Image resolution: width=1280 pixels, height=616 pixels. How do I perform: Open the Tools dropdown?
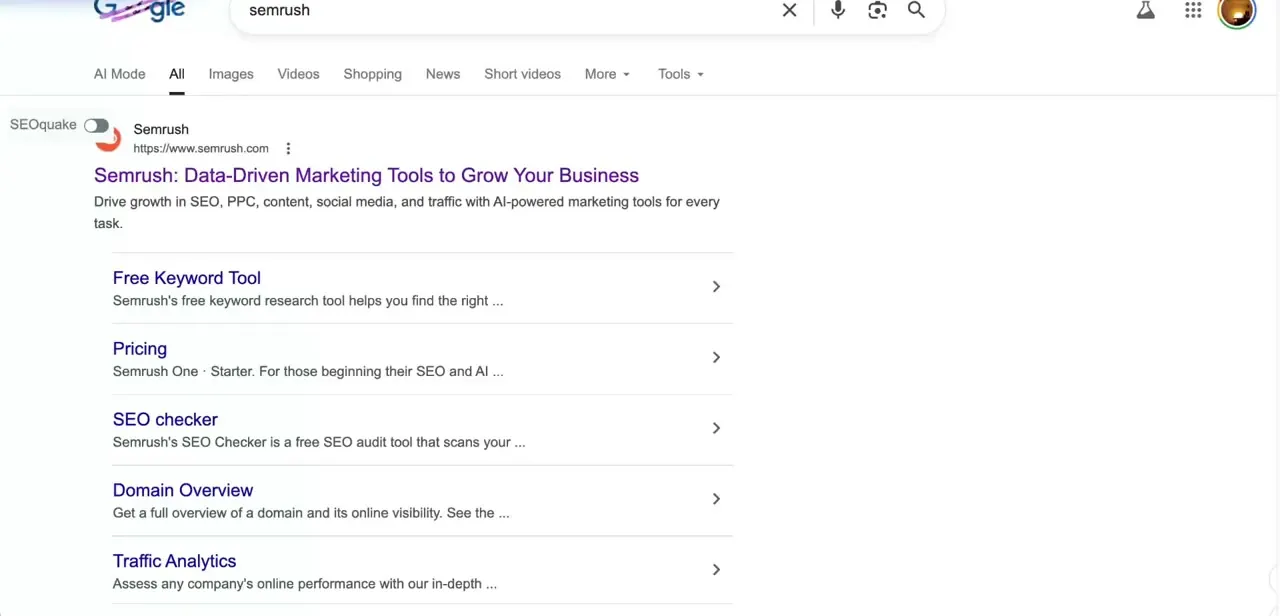pyautogui.click(x=681, y=74)
